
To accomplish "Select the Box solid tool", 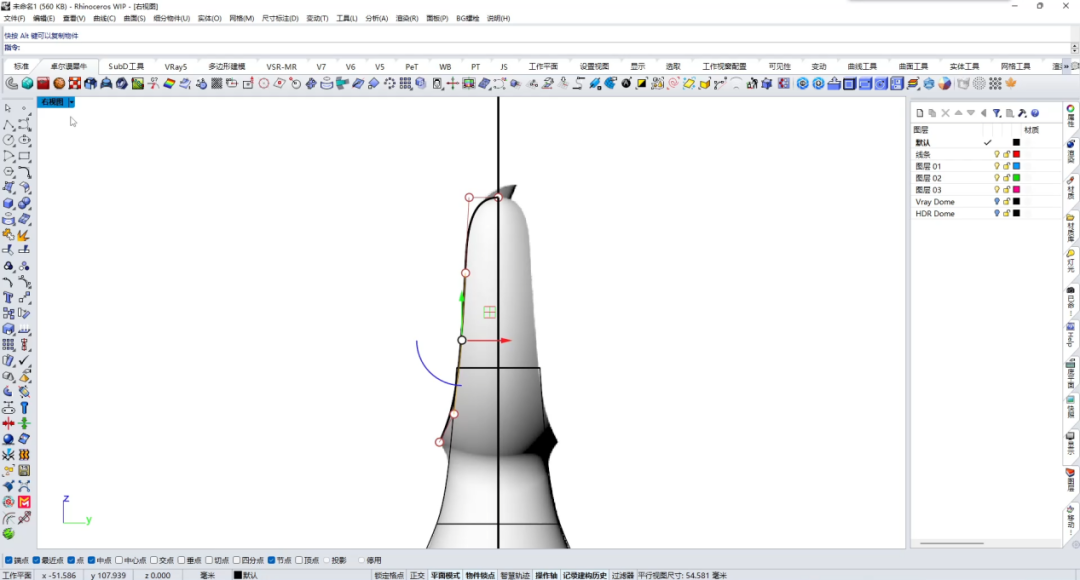I will pyautogui.click(x=8, y=203).
